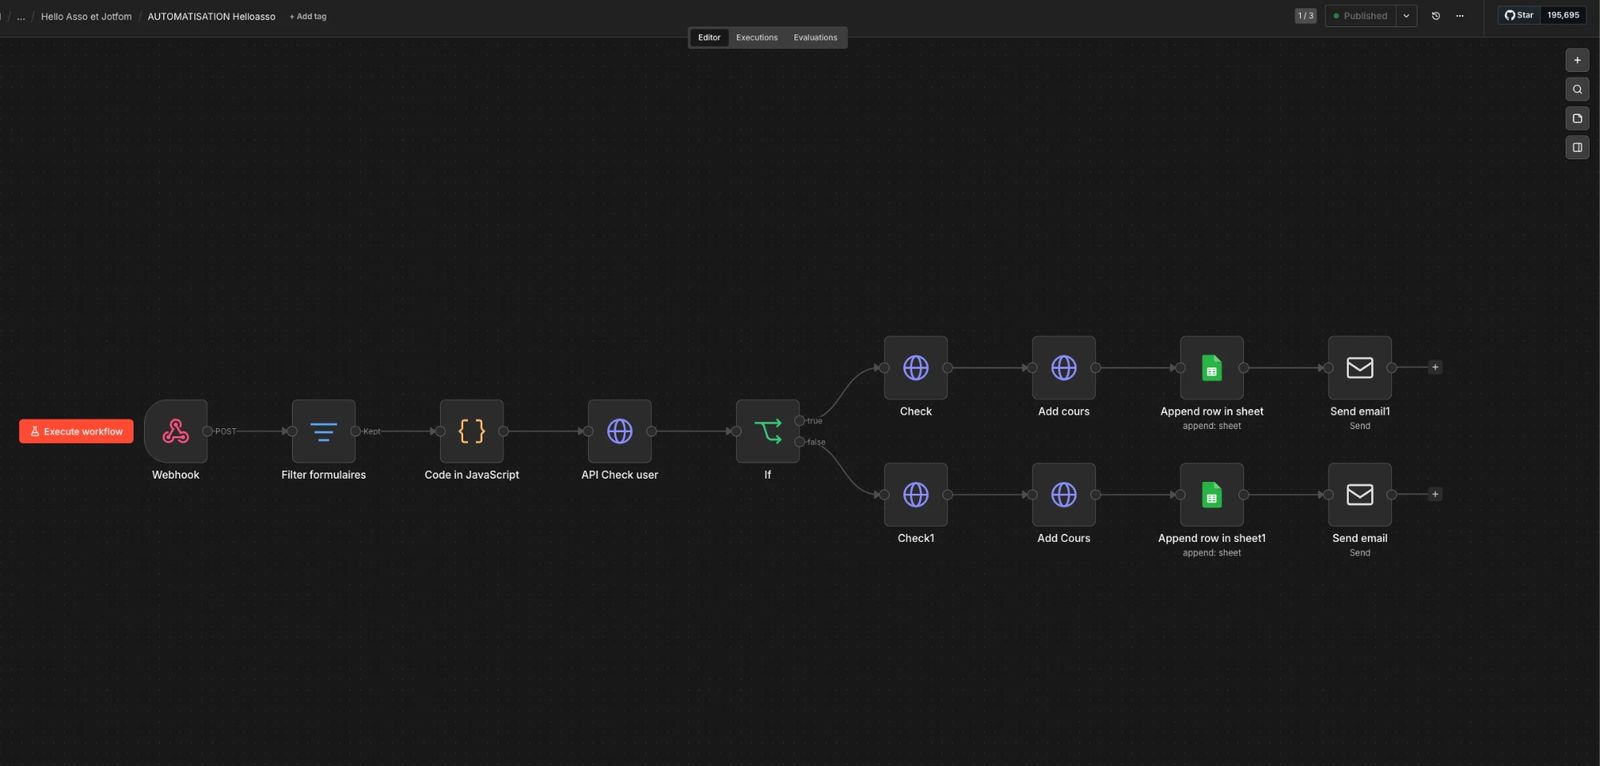
Task: Switch to the Evaluations tab
Action: coord(816,38)
